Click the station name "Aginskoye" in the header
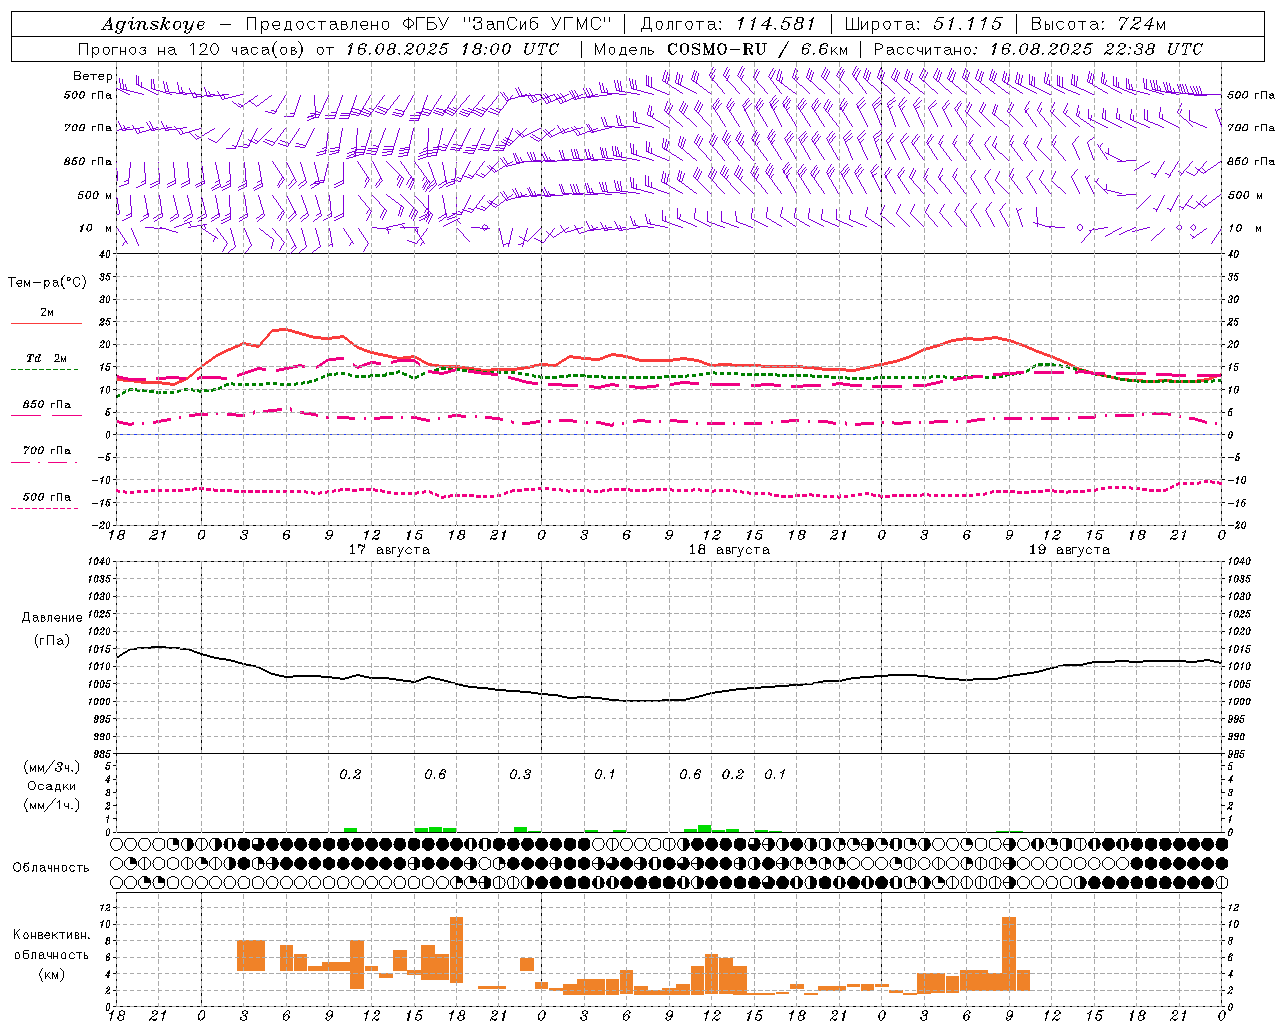The image size is (1280, 1024). [x=153, y=24]
